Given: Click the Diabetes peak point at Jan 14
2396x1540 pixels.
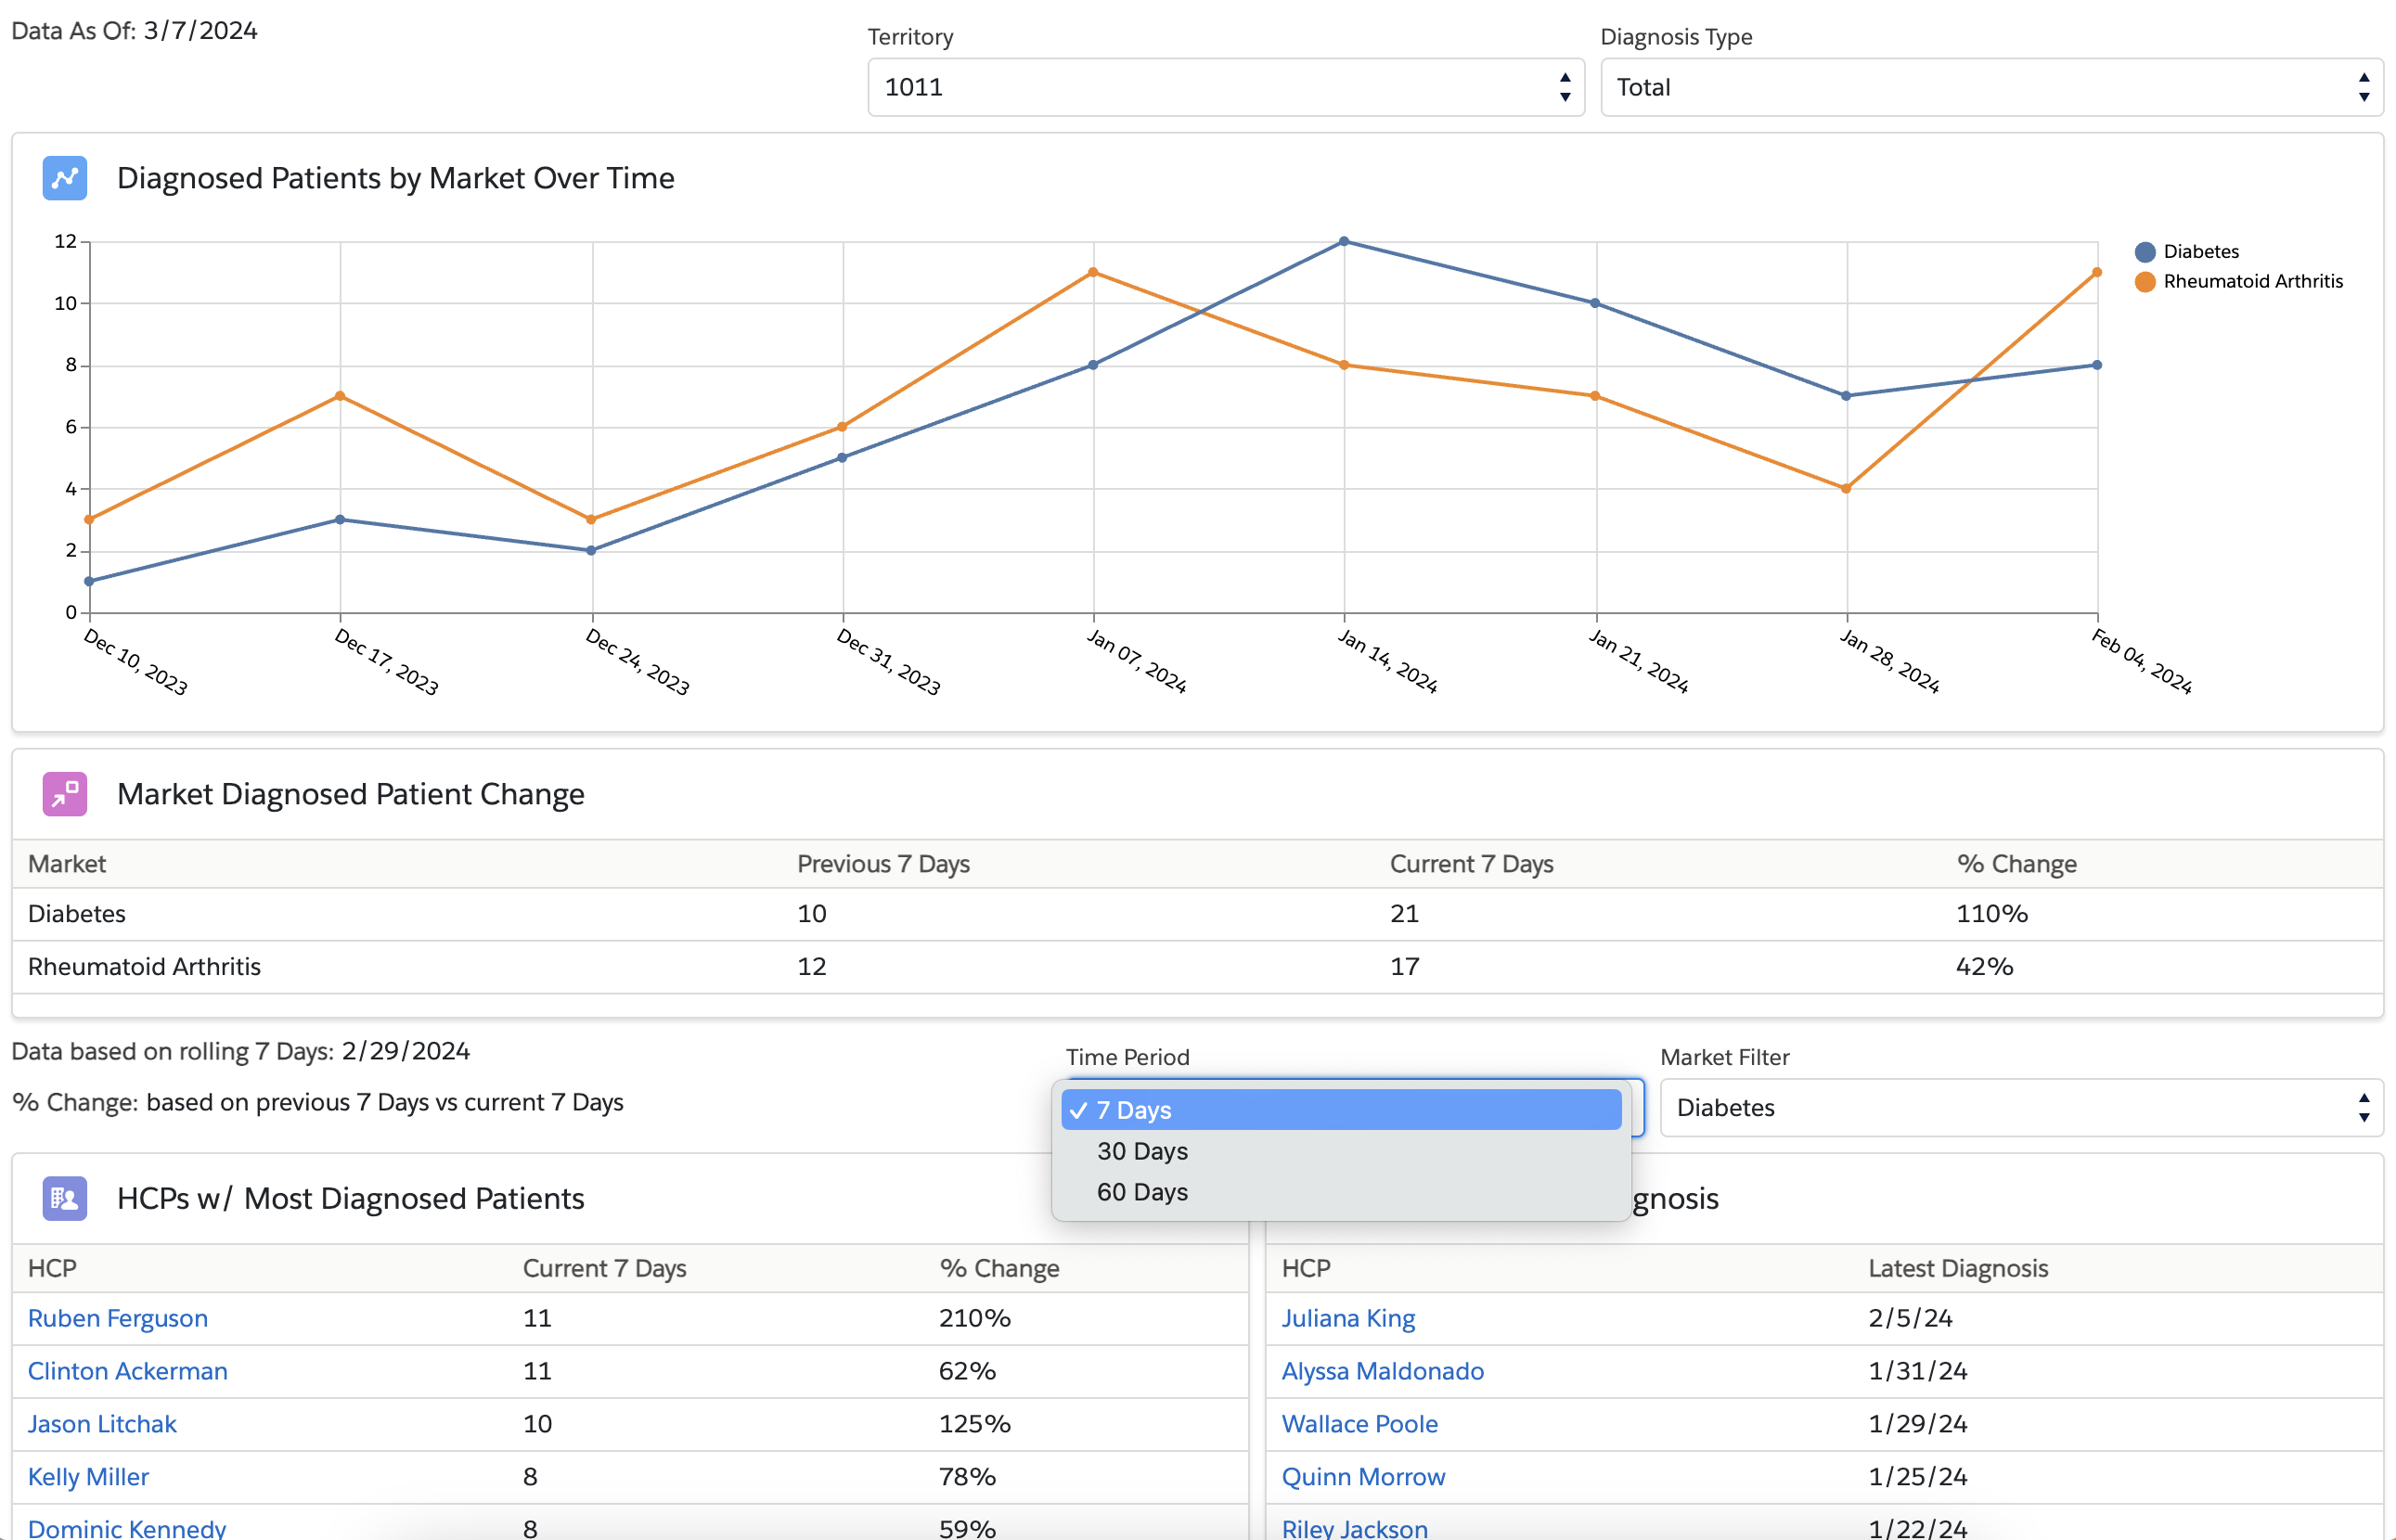Looking at the screenshot, I should point(1344,241).
